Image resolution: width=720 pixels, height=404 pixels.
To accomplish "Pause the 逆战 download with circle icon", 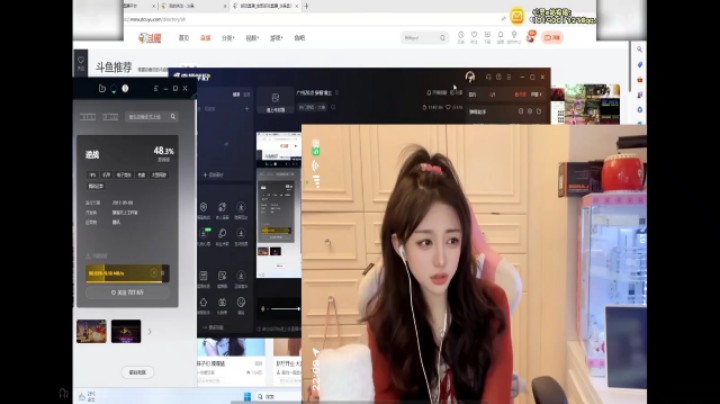I will (154, 273).
